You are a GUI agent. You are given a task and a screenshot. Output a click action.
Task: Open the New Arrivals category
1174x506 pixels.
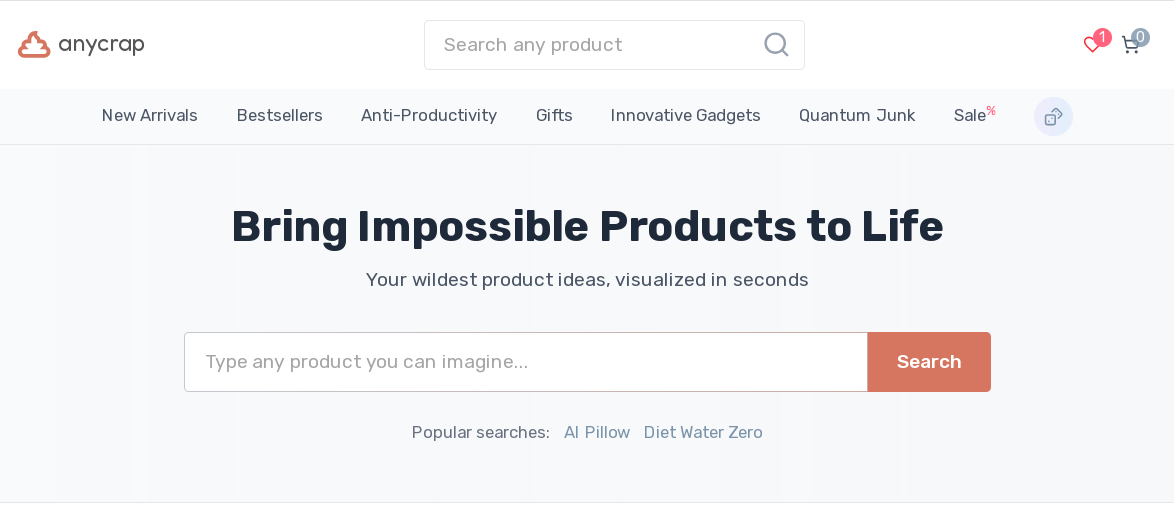(x=150, y=116)
